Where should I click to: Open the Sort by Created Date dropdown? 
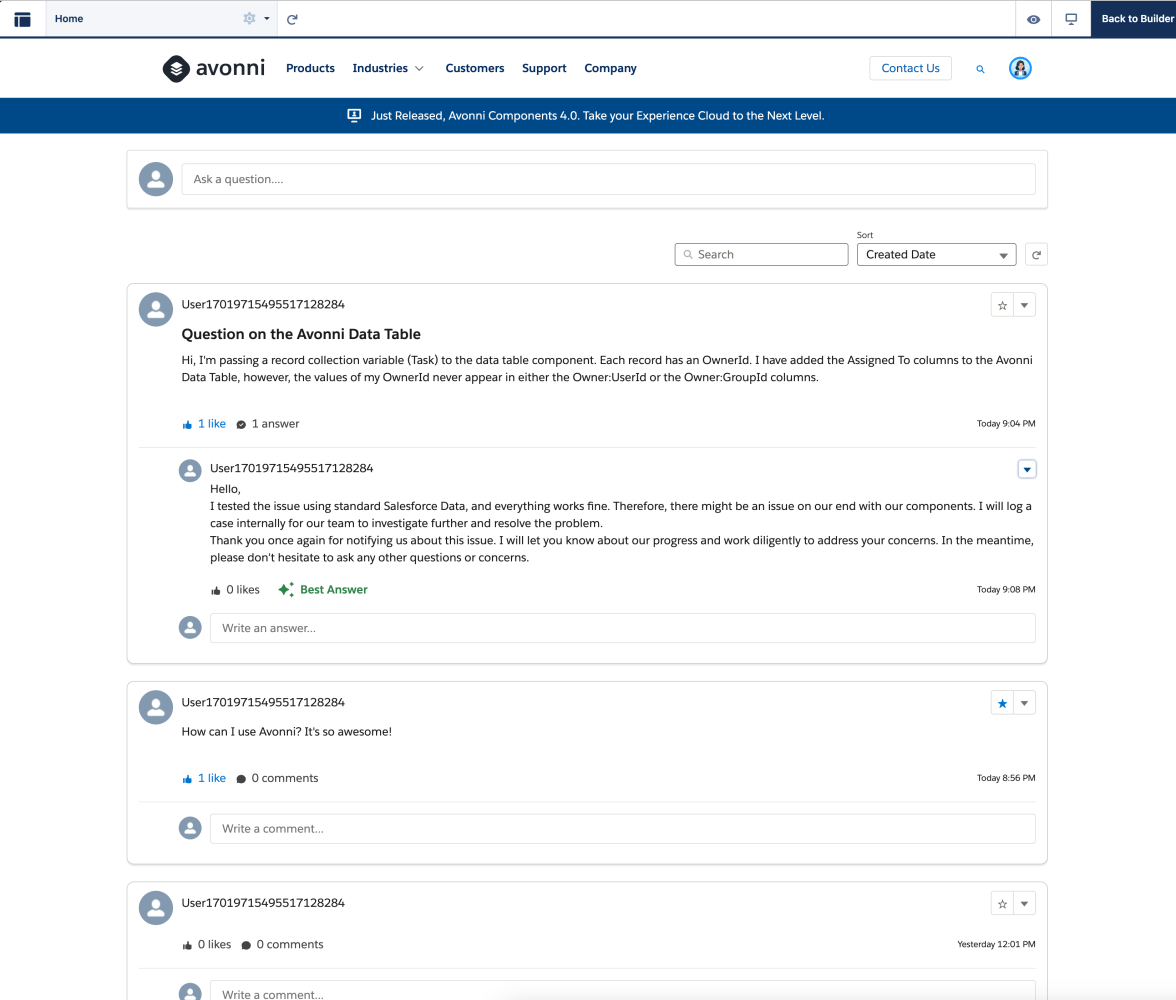(936, 255)
